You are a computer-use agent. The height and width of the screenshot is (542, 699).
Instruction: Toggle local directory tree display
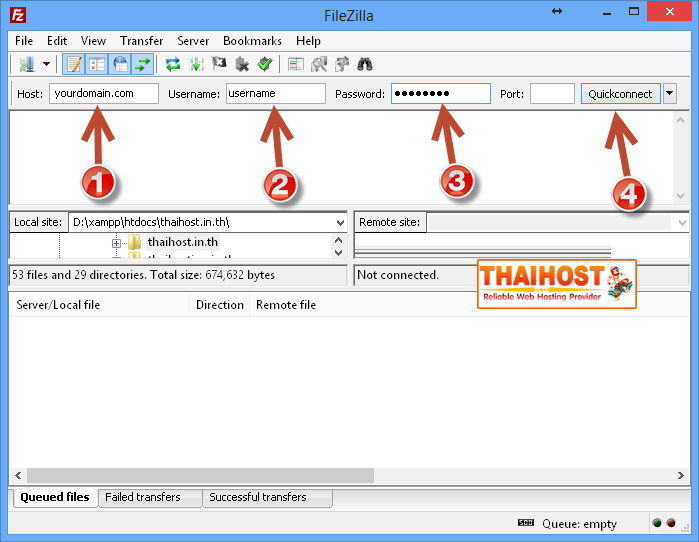pyautogui.click(x=96, y=64)
